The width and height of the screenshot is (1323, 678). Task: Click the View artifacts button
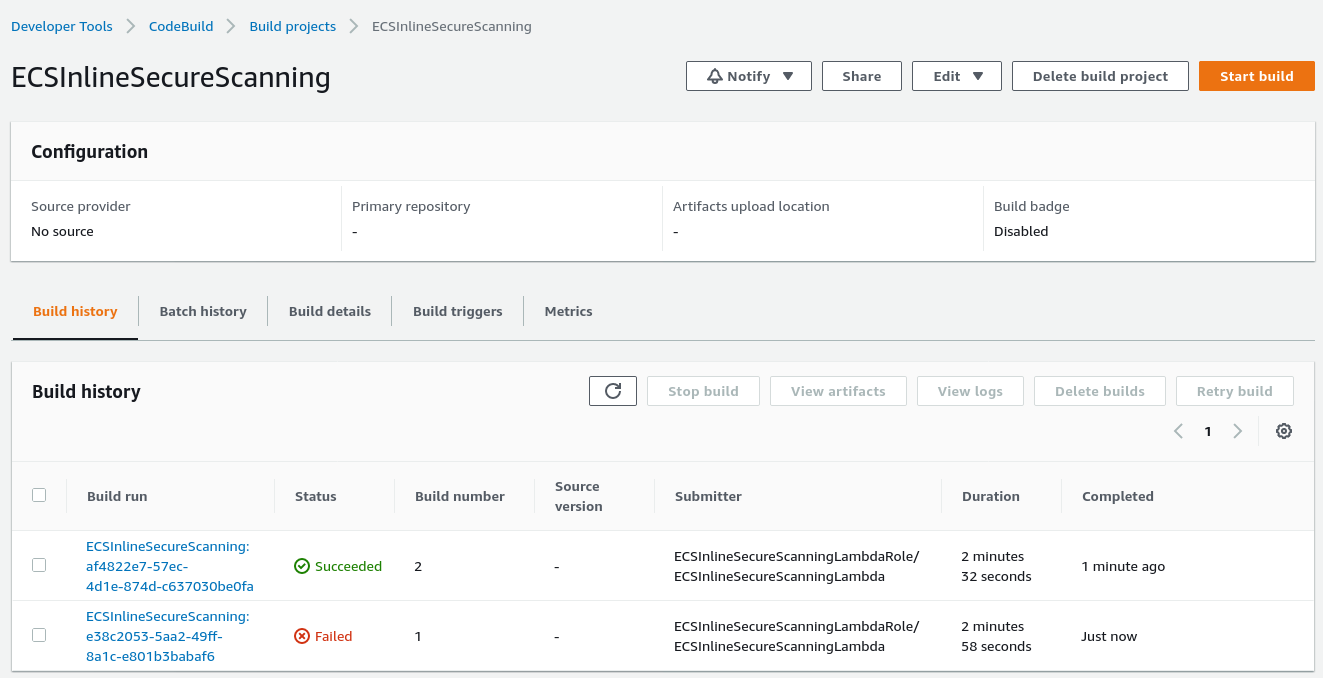(x=838, y=391)
